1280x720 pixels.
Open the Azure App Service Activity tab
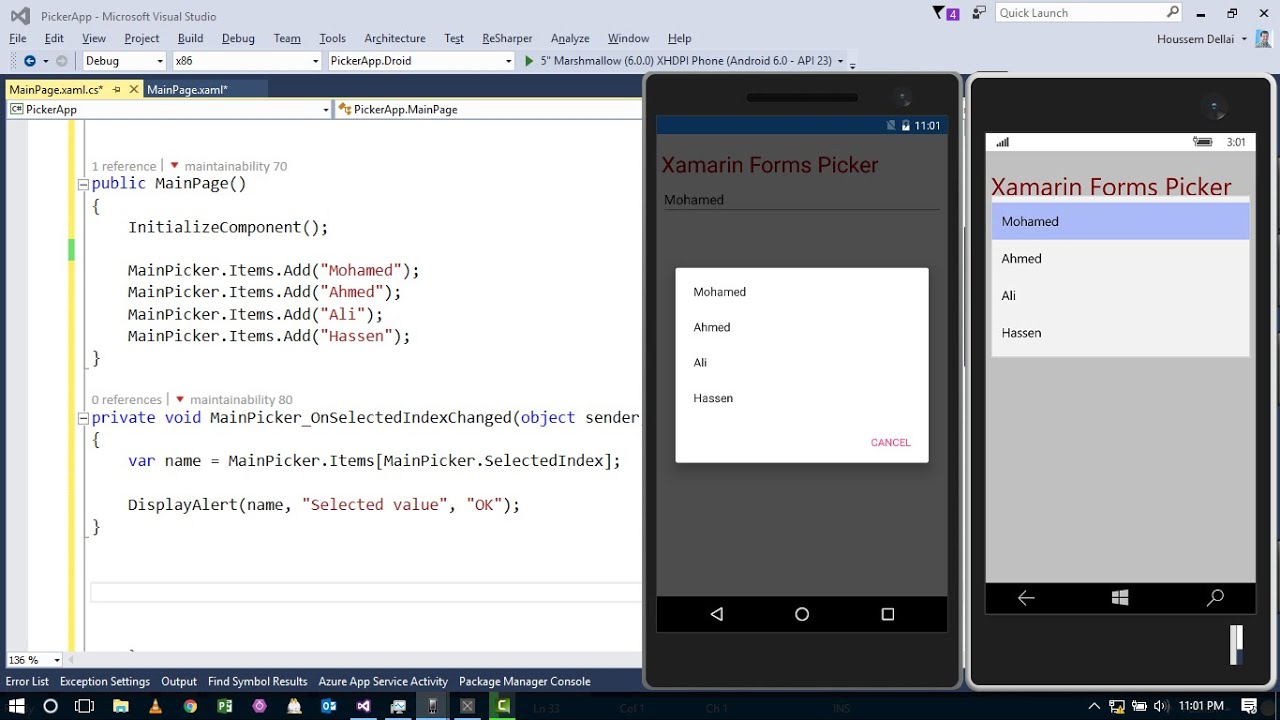pos(383,681)
